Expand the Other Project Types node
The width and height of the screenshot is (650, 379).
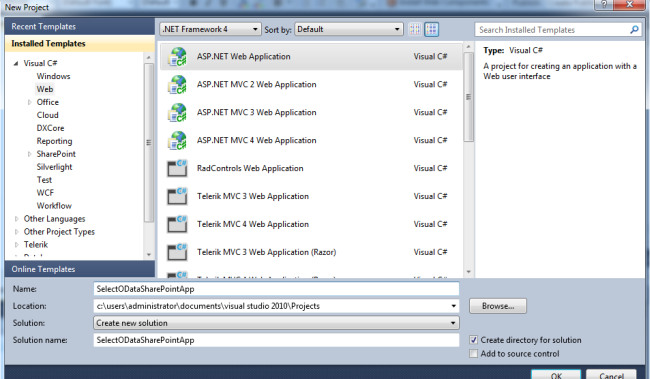pos(17,232)
